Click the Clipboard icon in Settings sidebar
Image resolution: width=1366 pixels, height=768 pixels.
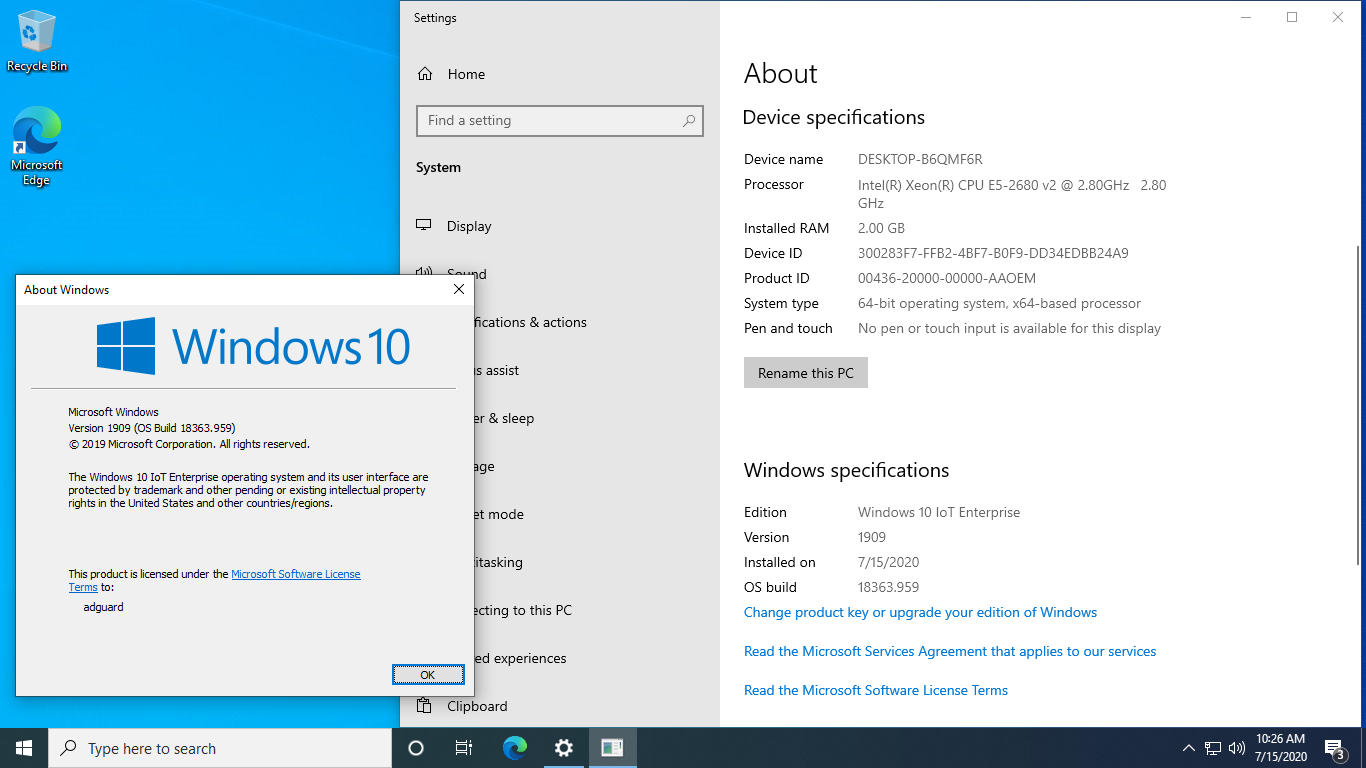(424, 706)
